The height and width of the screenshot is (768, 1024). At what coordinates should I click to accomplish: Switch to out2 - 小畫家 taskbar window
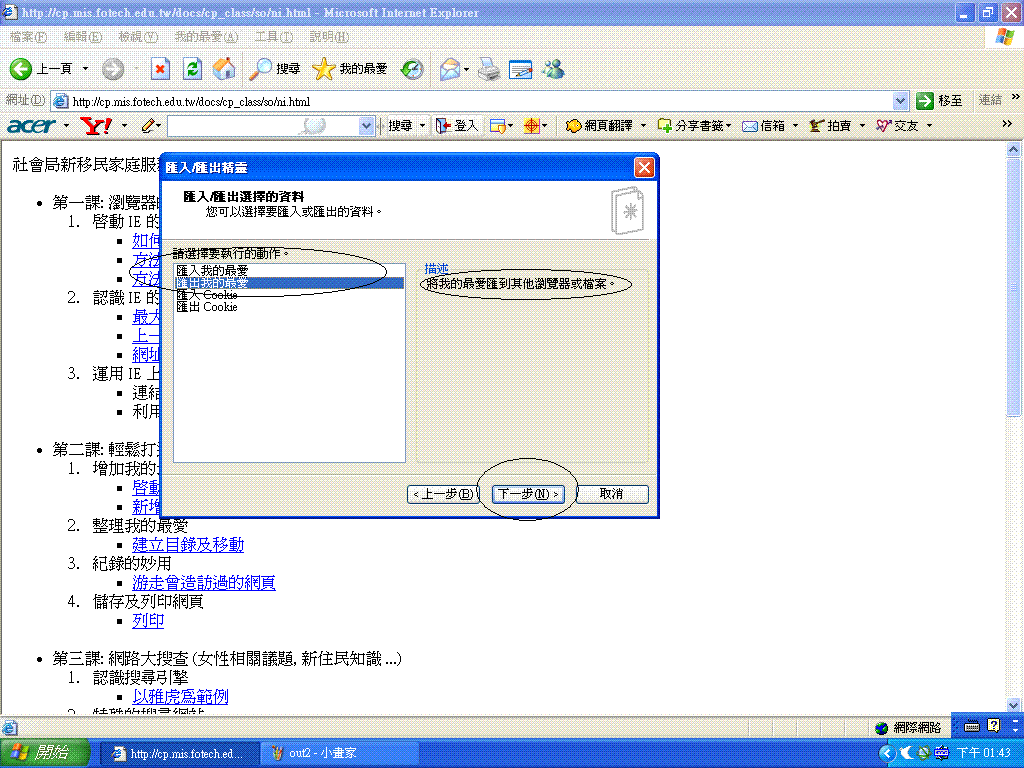(320, 753)
